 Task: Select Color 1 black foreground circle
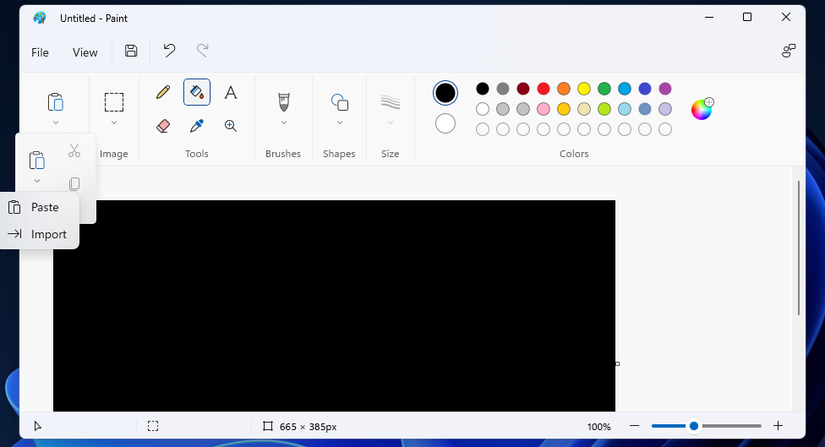445,93
